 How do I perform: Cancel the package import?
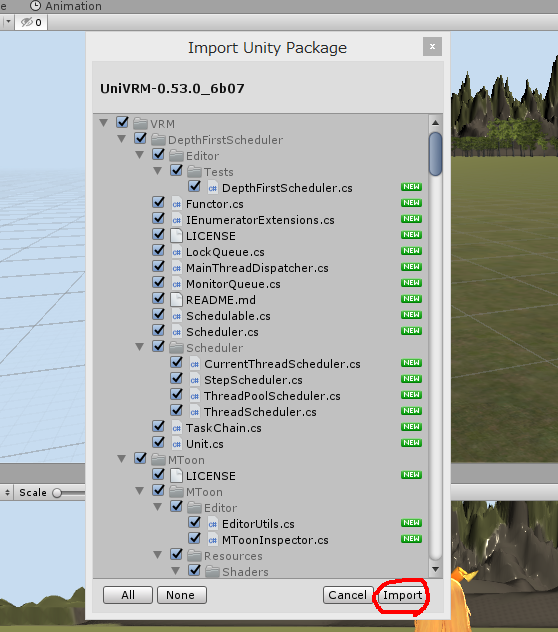coord(348,595)
